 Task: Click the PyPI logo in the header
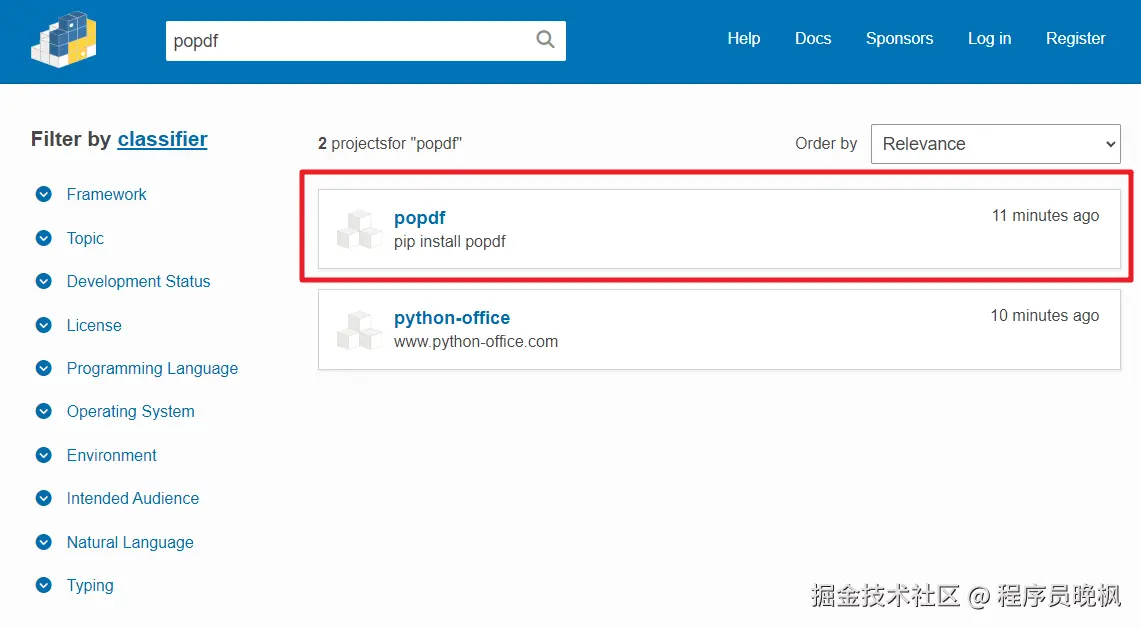[x=64, y=39]
